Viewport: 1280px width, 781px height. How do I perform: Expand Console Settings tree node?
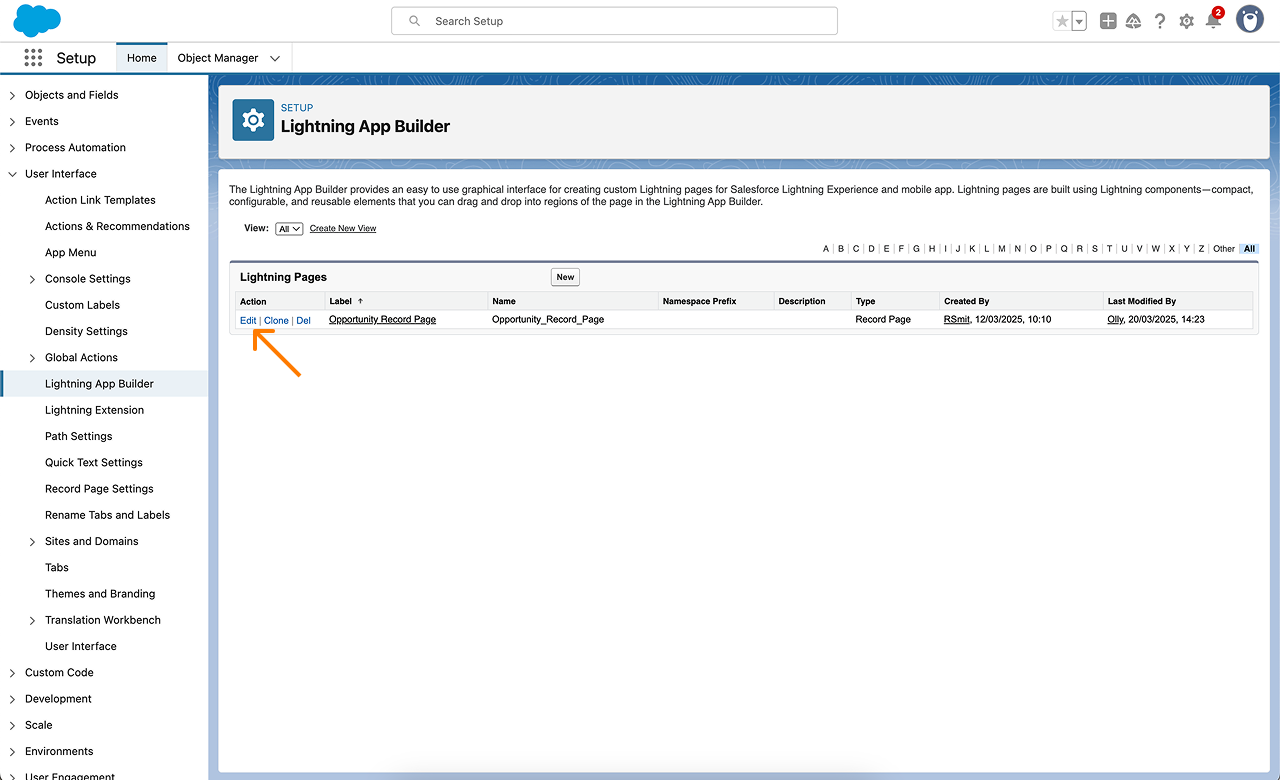(x=33, y=279)
